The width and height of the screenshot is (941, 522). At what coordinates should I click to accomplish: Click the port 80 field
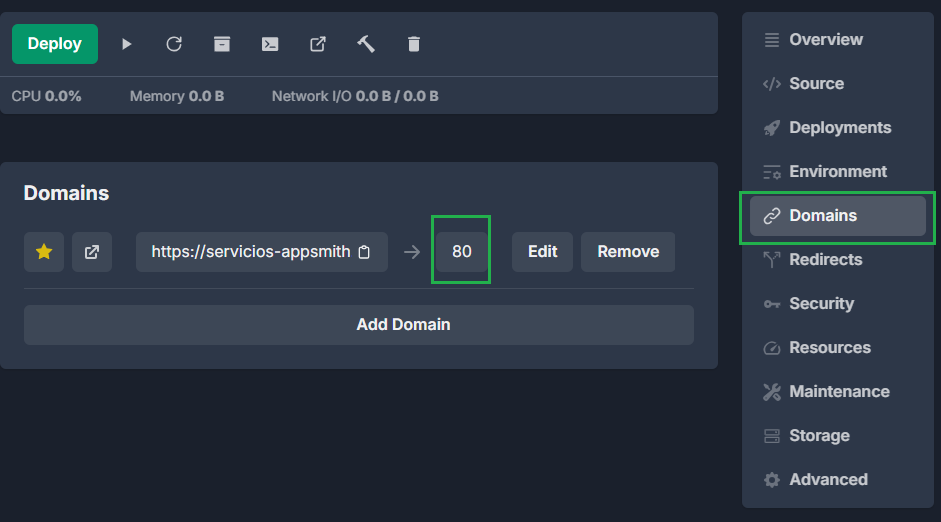pyautogui.click(x=461, y=252)
